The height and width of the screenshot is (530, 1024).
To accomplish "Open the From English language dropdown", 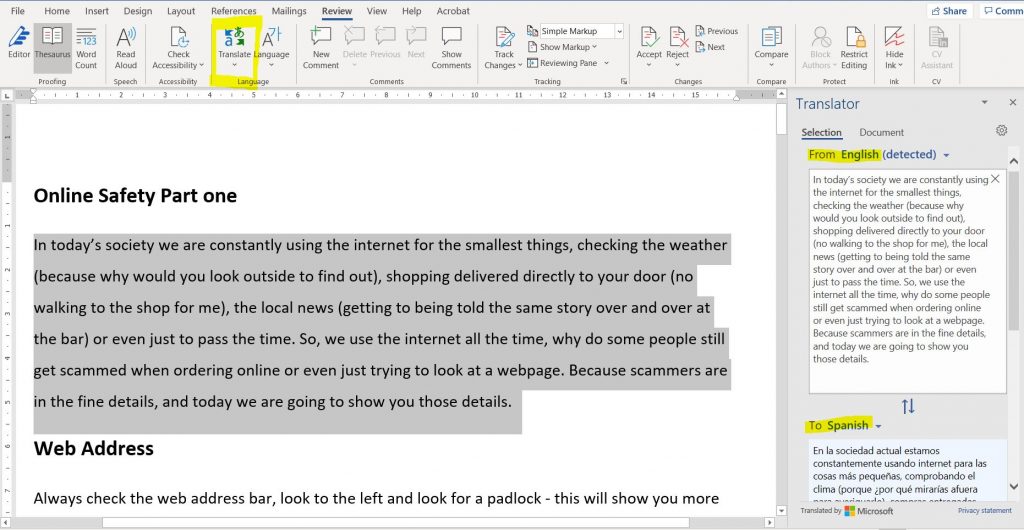I will [946, 155].
